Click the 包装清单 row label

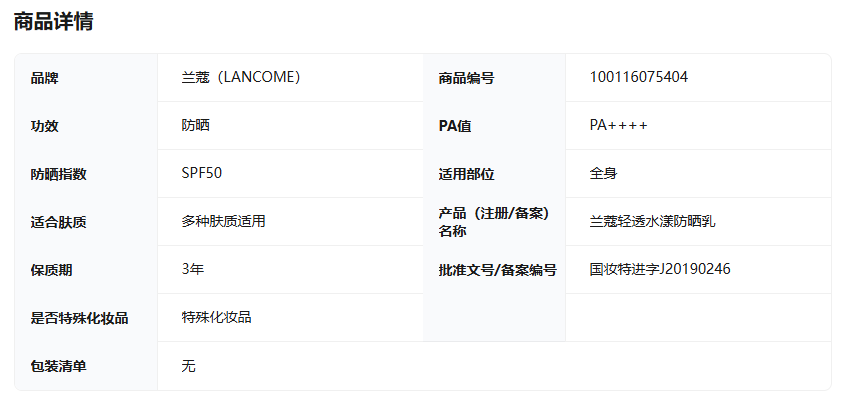[x=59, y=366]
